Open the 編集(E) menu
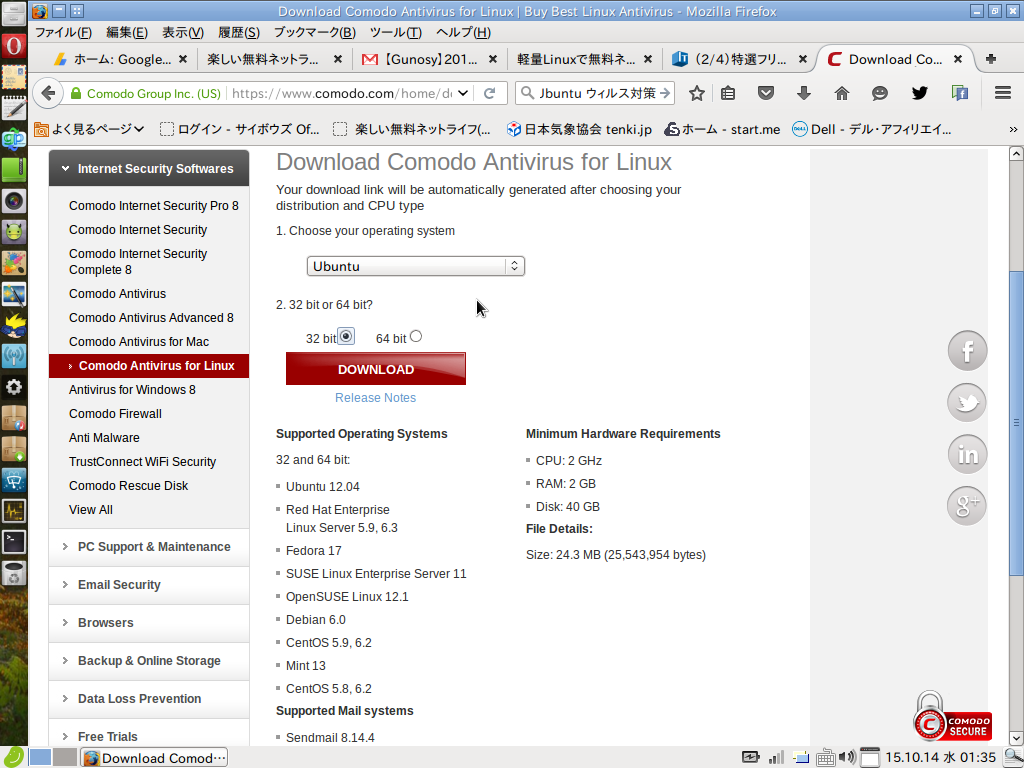 (x=127, y=32)
